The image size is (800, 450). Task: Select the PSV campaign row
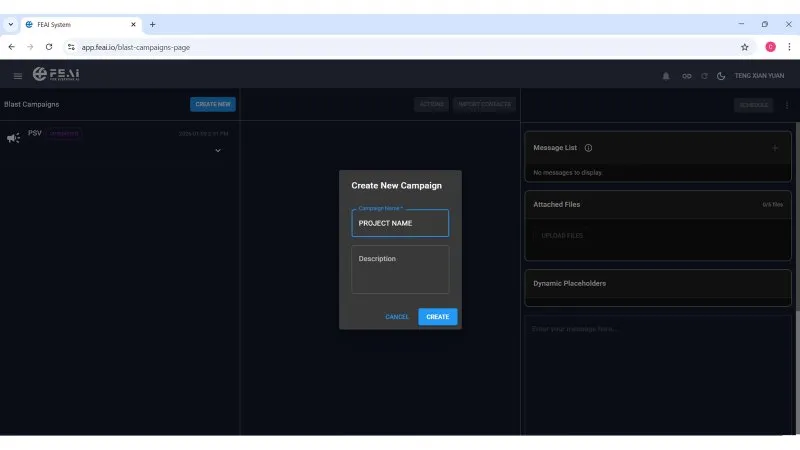click(x=119, y=141)
